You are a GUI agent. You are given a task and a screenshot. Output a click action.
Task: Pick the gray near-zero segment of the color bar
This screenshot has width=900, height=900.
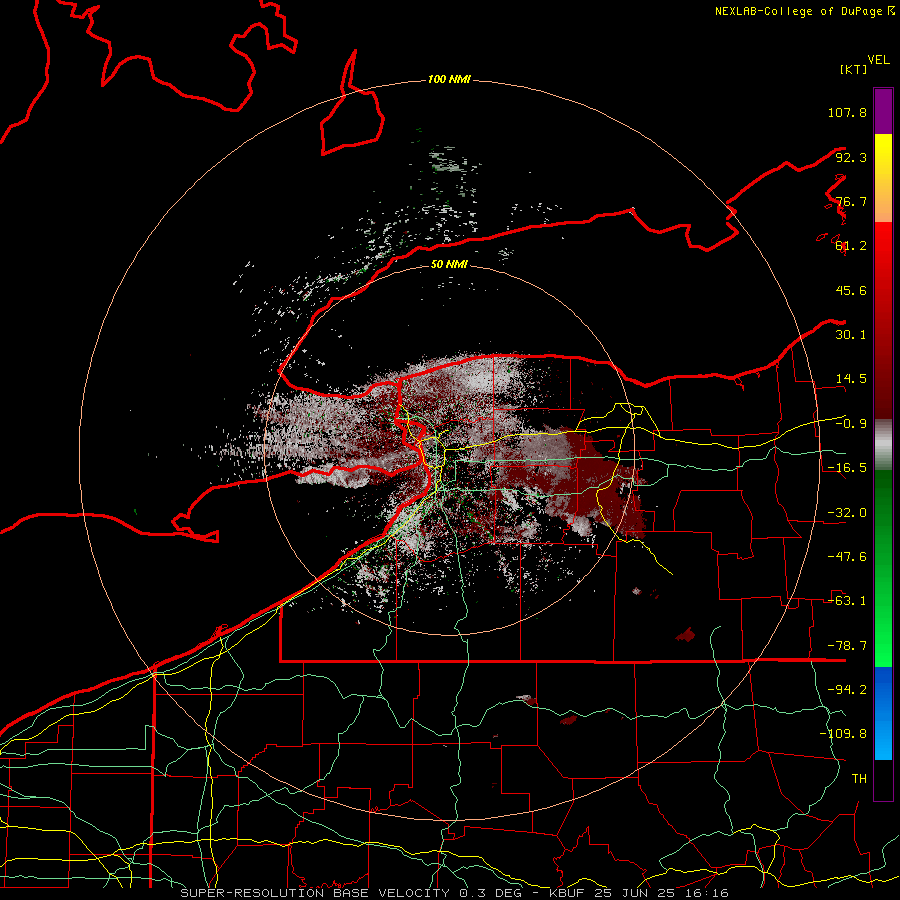tap(883, 445)
